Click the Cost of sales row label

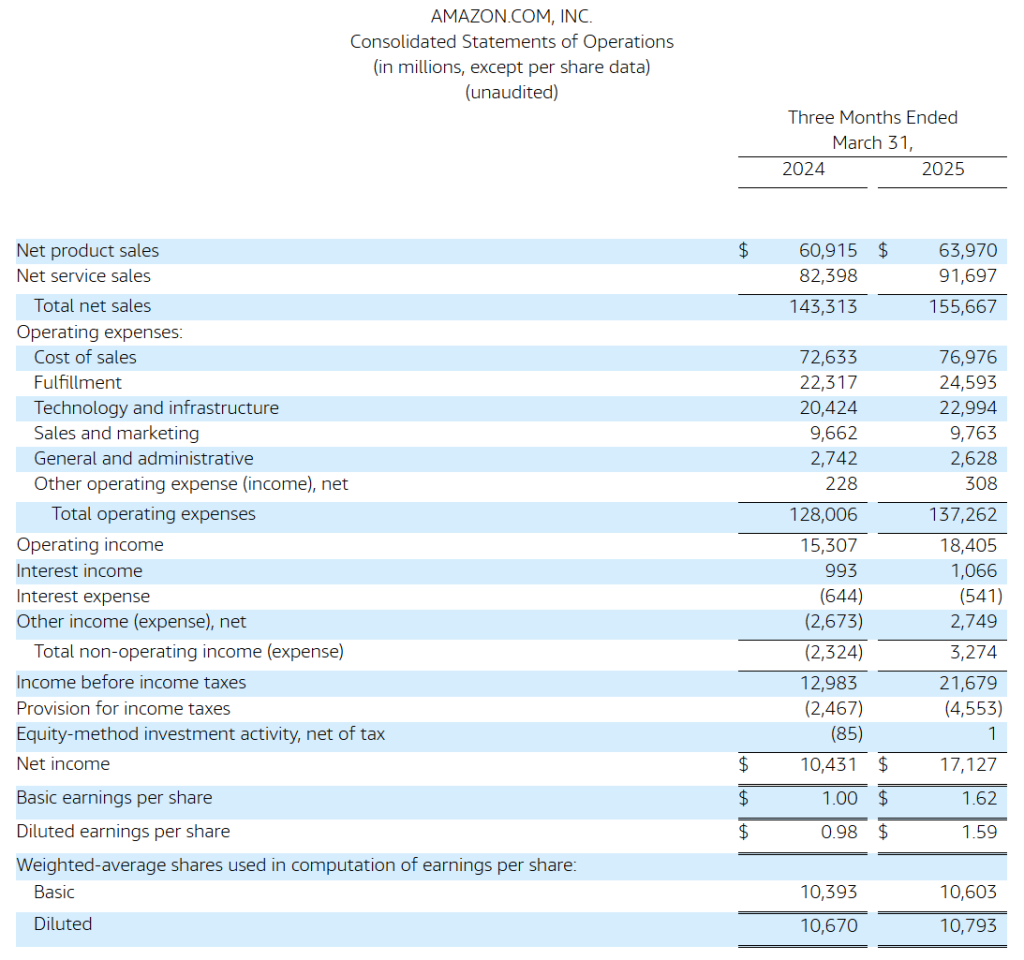pos(85,357)
